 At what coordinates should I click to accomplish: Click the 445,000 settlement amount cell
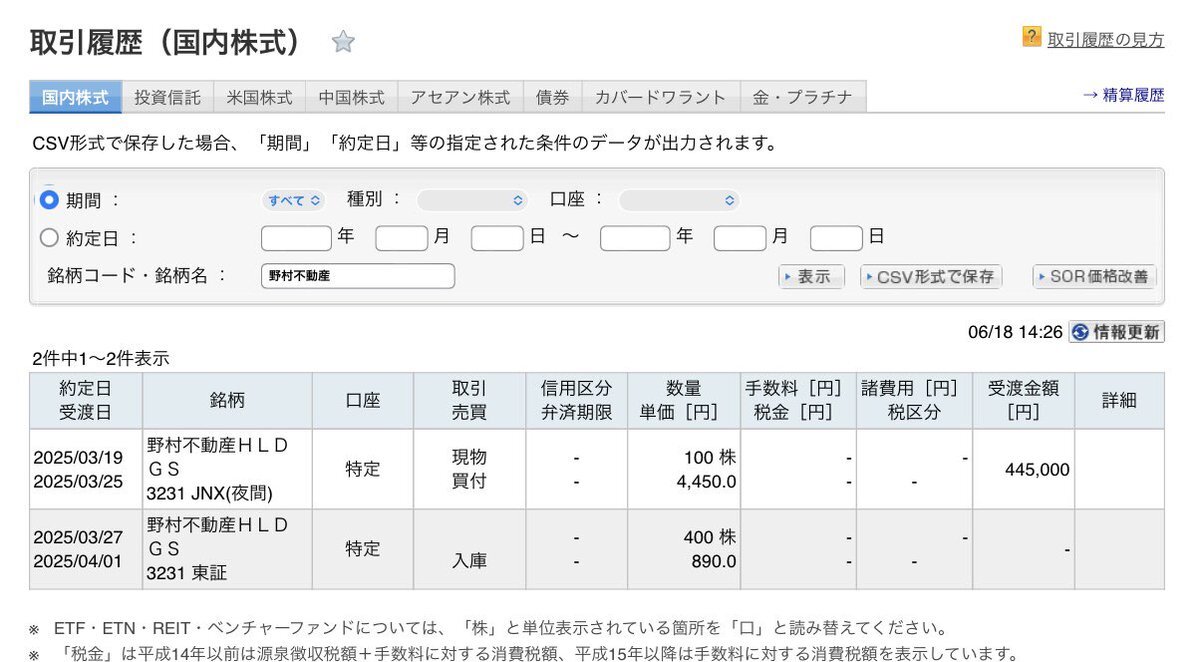click(1023, 469)
